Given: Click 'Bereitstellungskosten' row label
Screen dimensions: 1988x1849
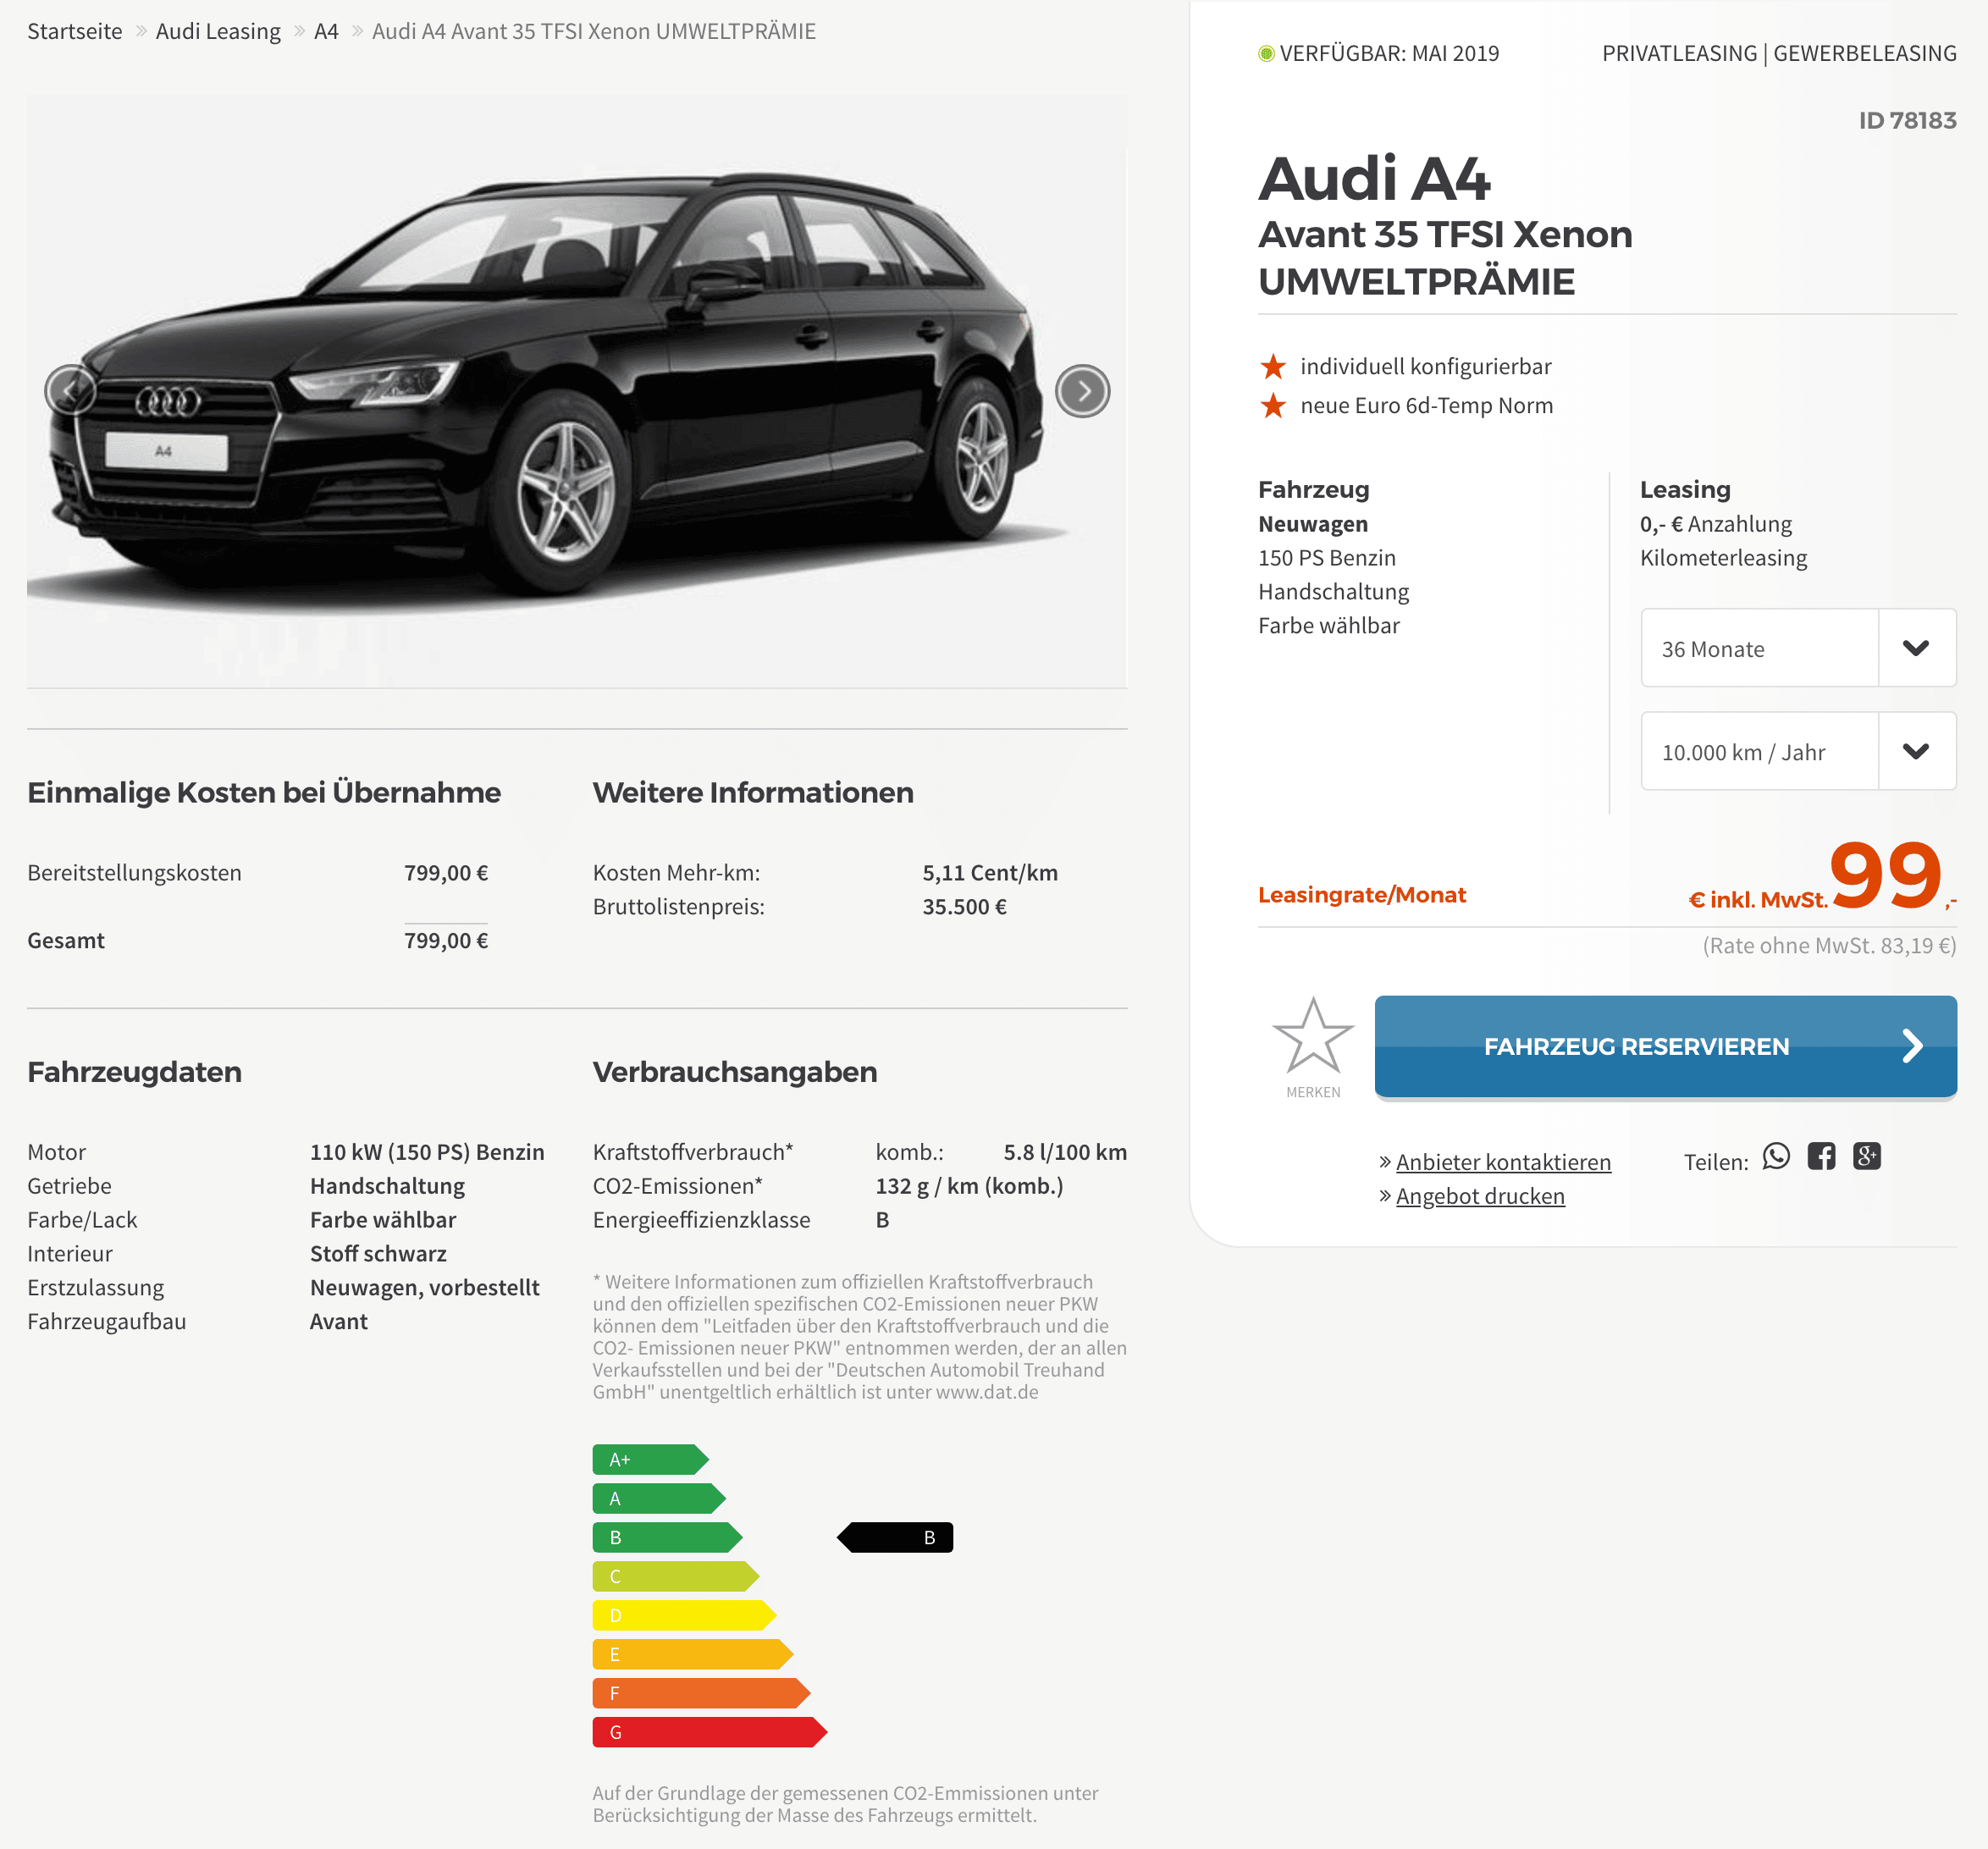Looking at the screenshot, I should [134, 873].
